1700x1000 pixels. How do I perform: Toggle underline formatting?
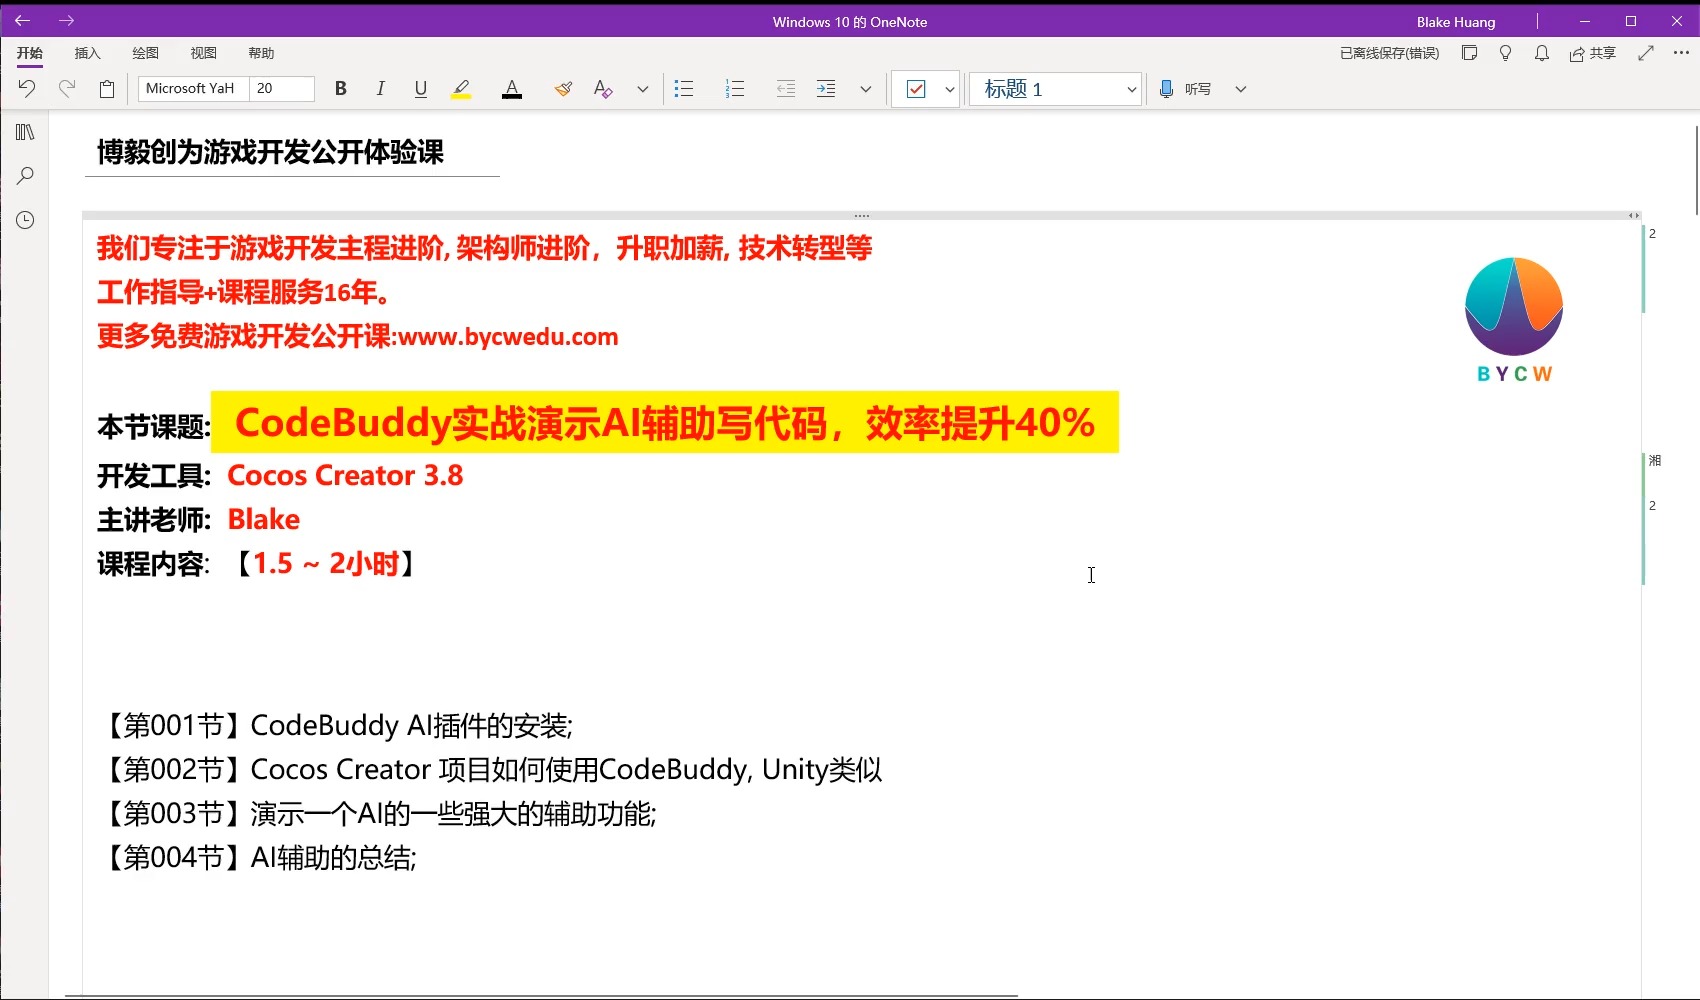click(421, 89)
